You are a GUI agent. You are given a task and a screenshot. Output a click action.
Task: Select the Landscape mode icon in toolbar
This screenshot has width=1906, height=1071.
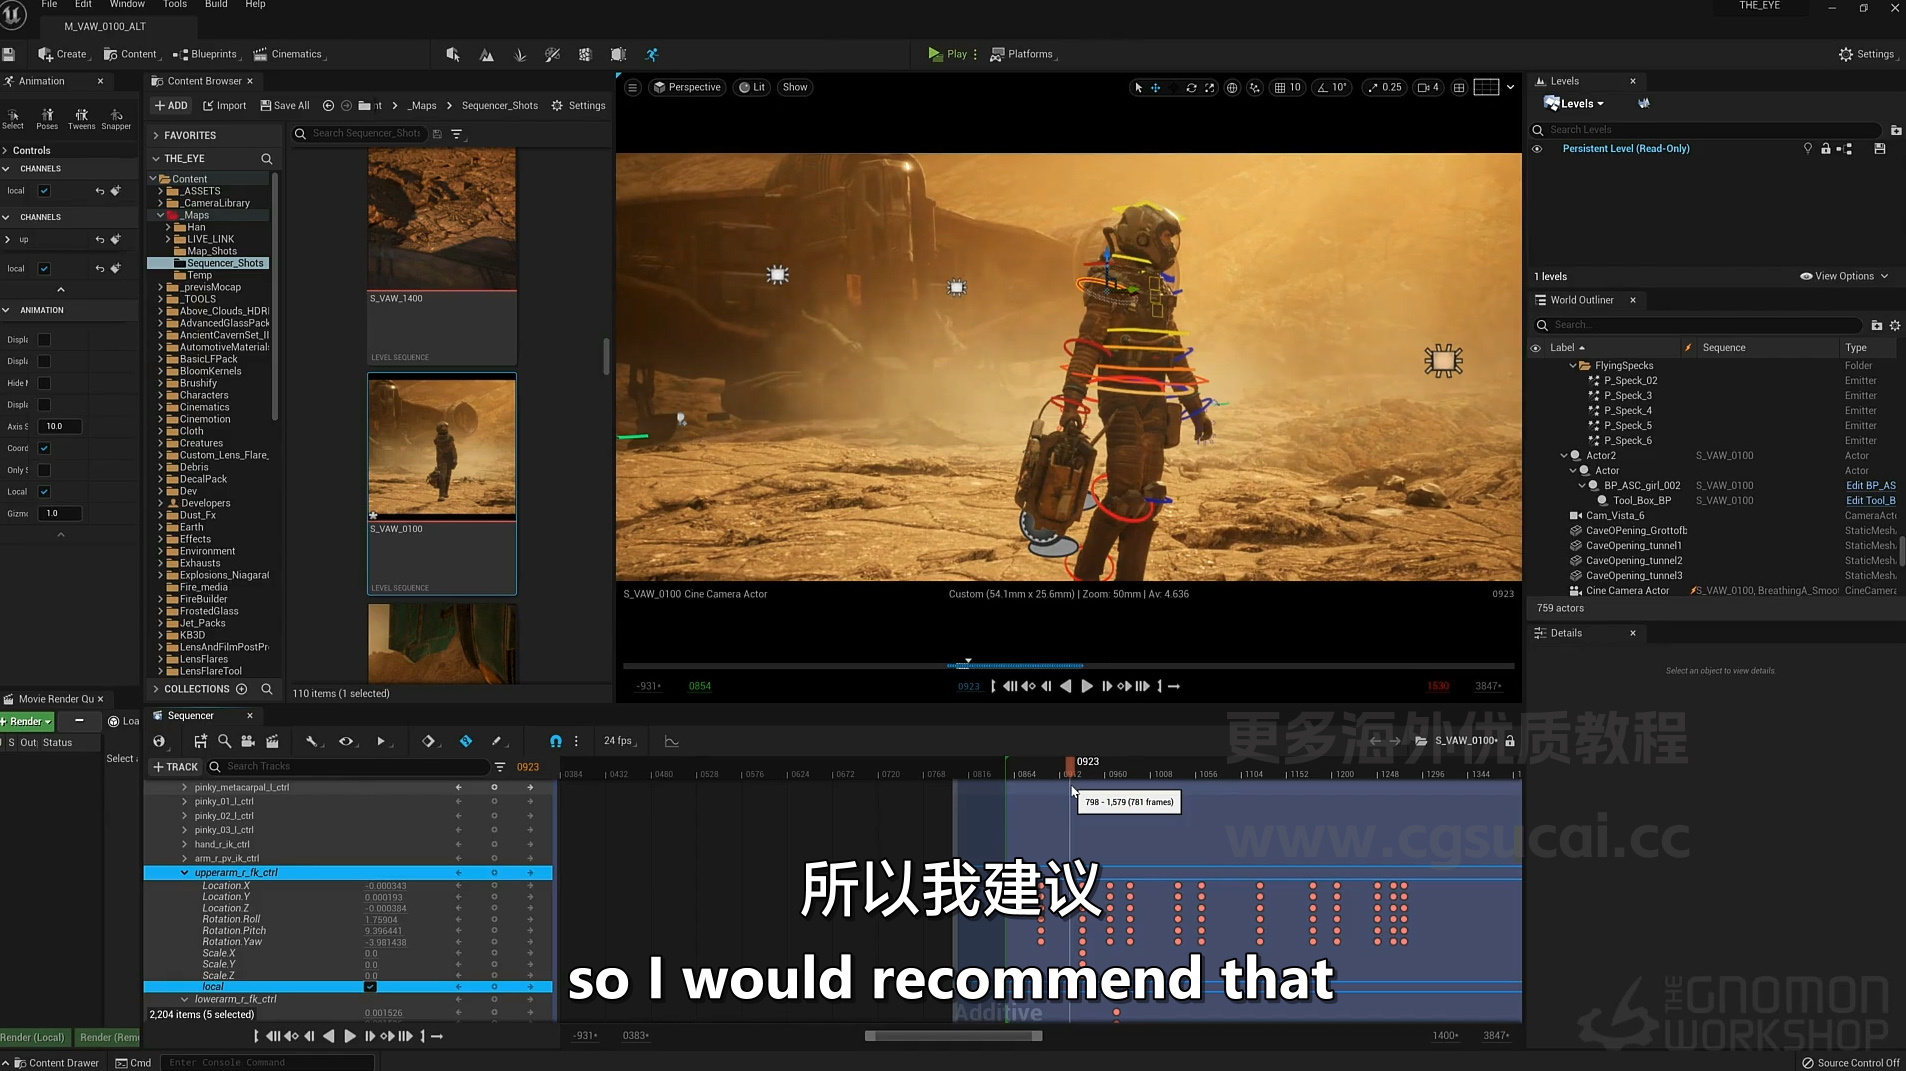coord(486,55)
